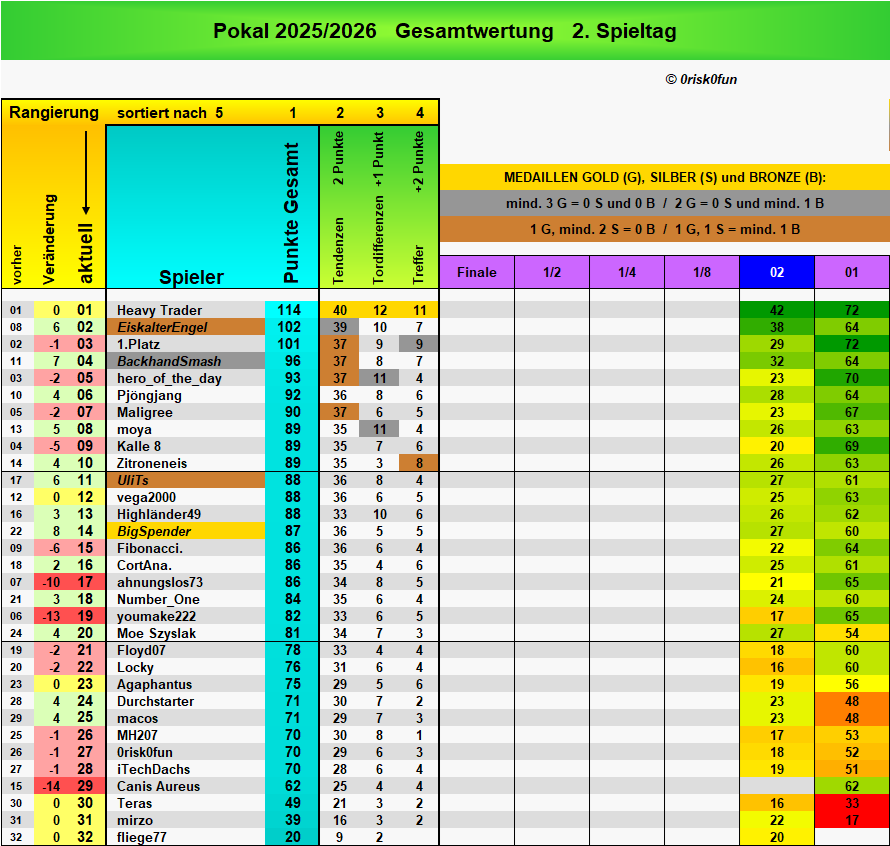
Task: Select total points 114 of Heavy Trader
Action: (x=290, y=310)
